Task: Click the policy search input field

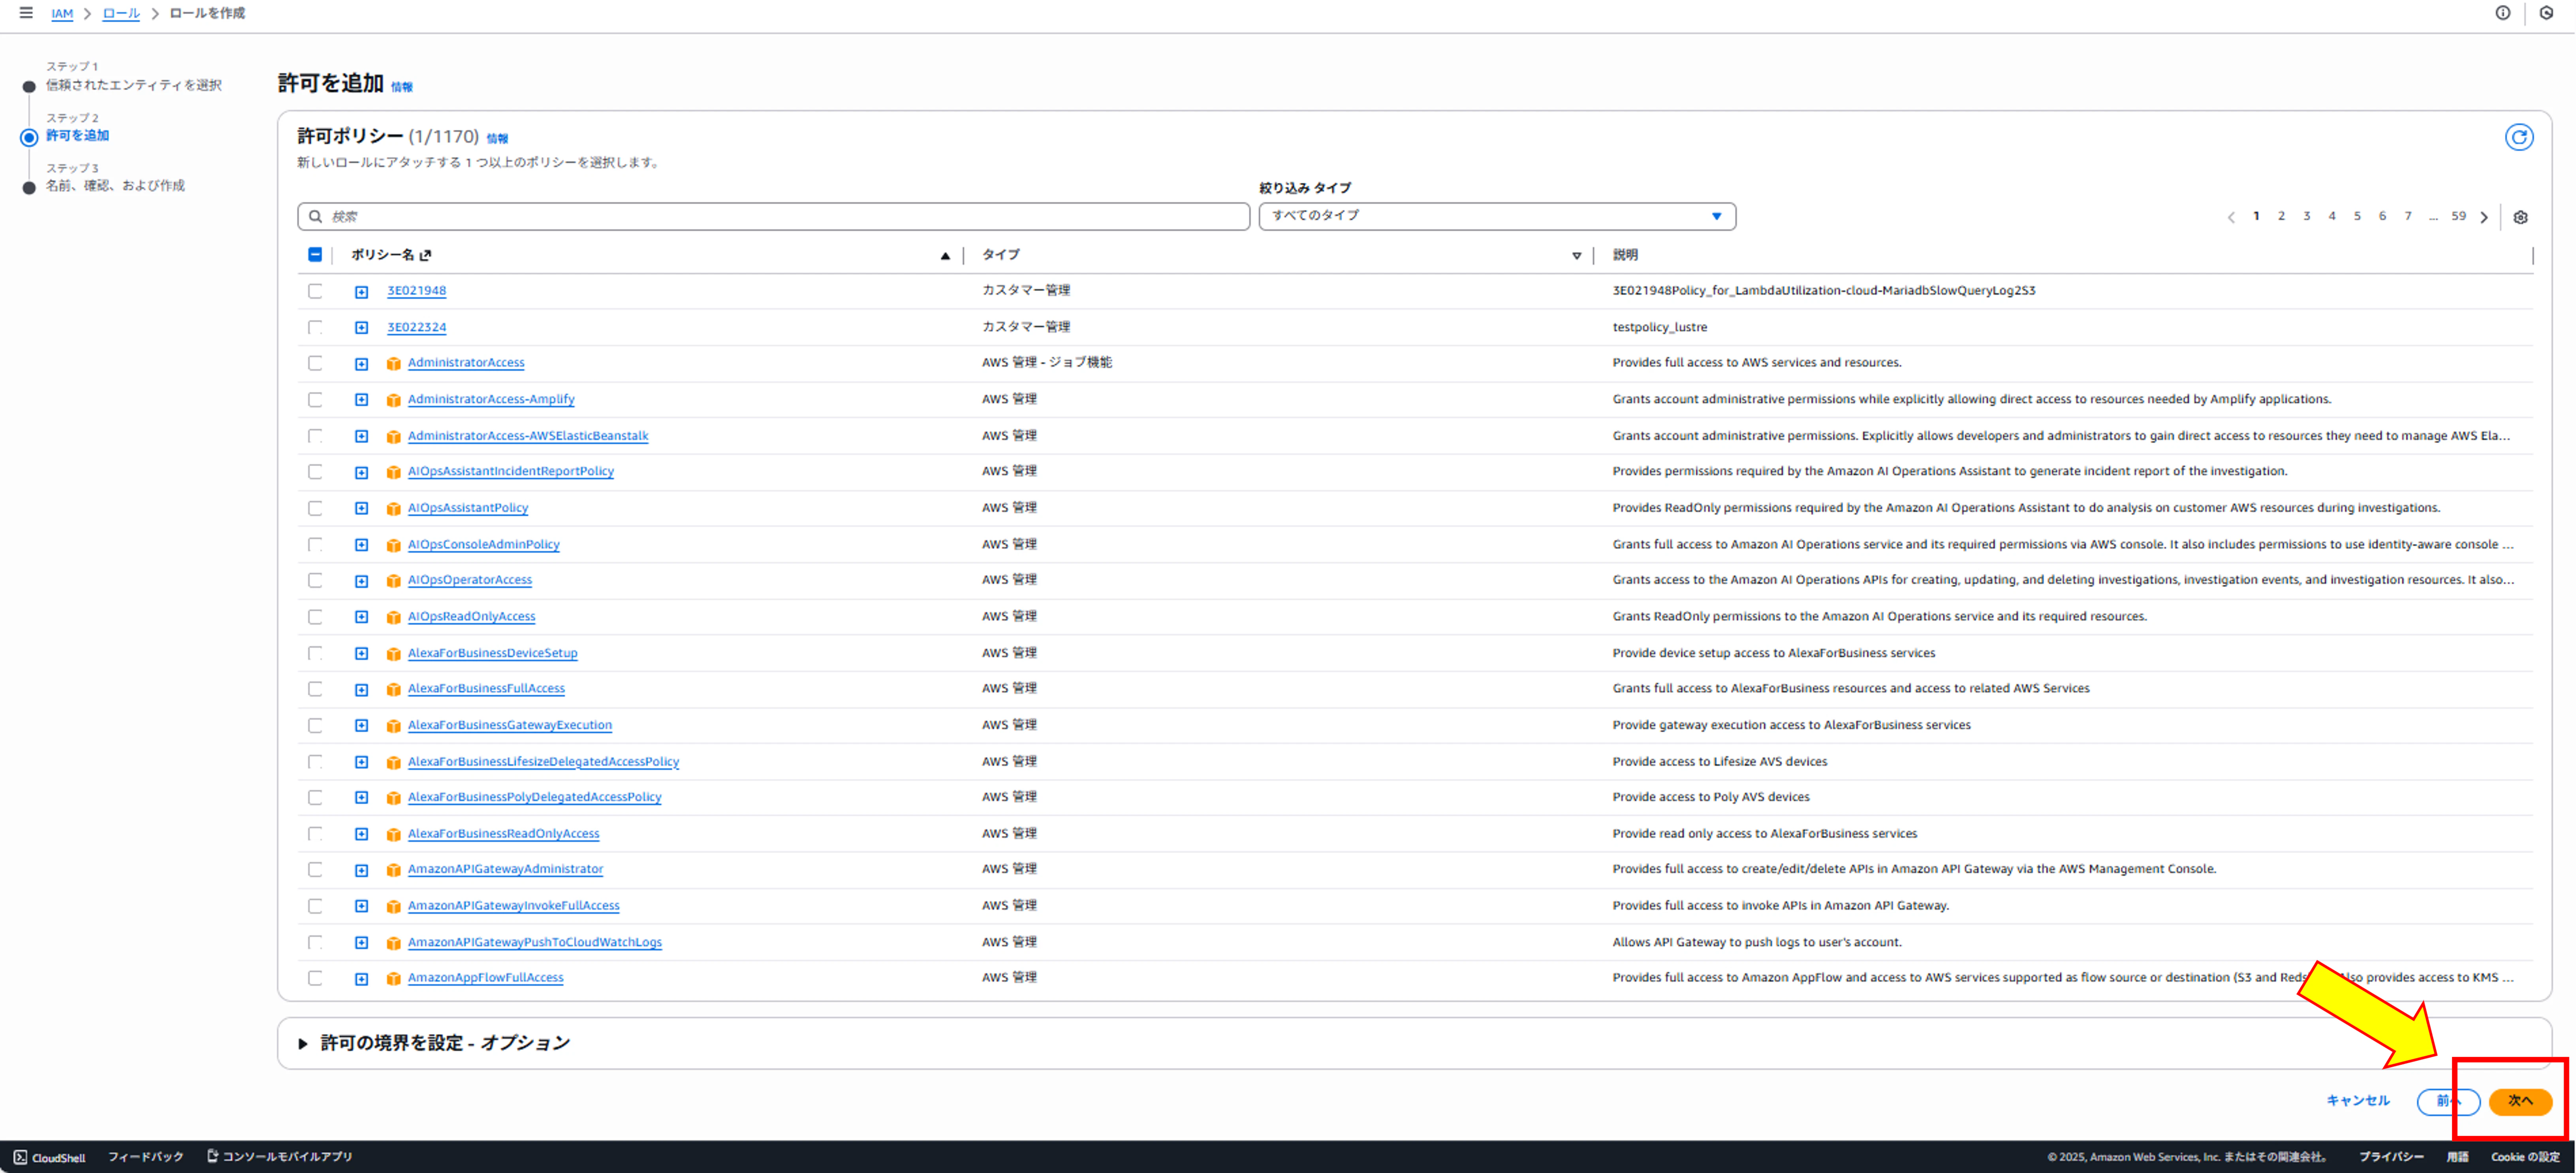Action: click(x=773, y=216)
